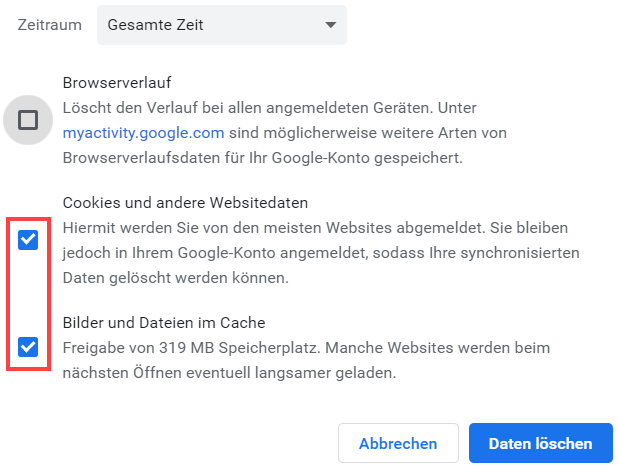Confirm with the Daten löschen button
The height and width of the screenshot is (471, 619).
[x=541, y=443]
